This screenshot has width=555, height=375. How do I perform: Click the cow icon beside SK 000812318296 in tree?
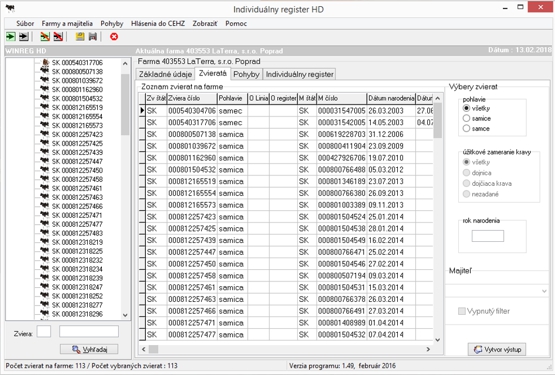tap(44, 314)
